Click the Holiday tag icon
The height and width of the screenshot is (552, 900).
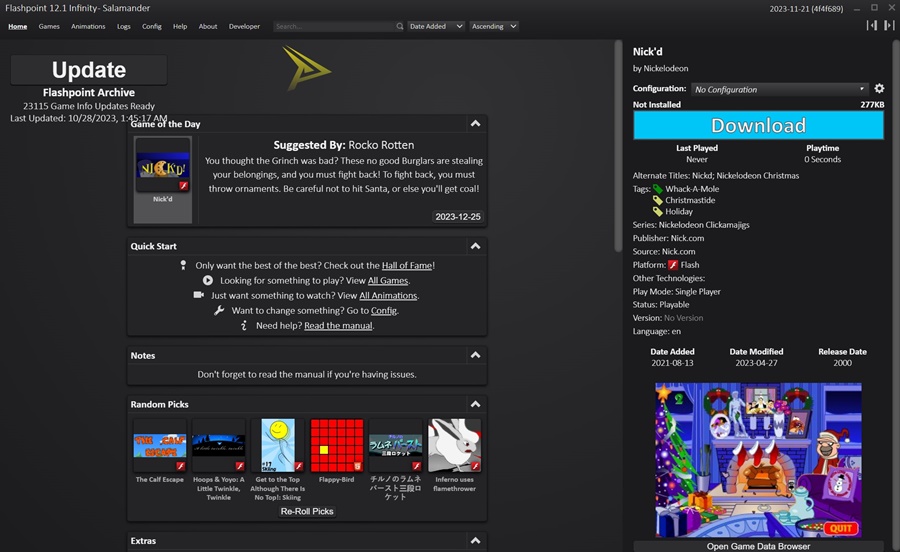658,212
